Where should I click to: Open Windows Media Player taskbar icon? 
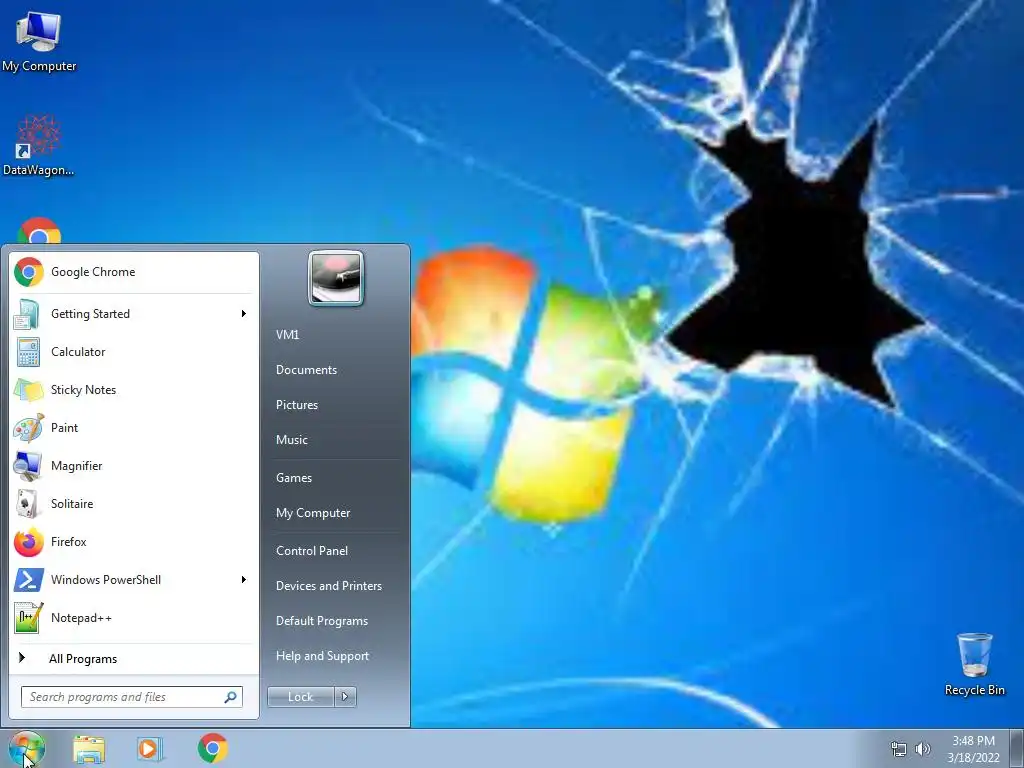point(150,749)
